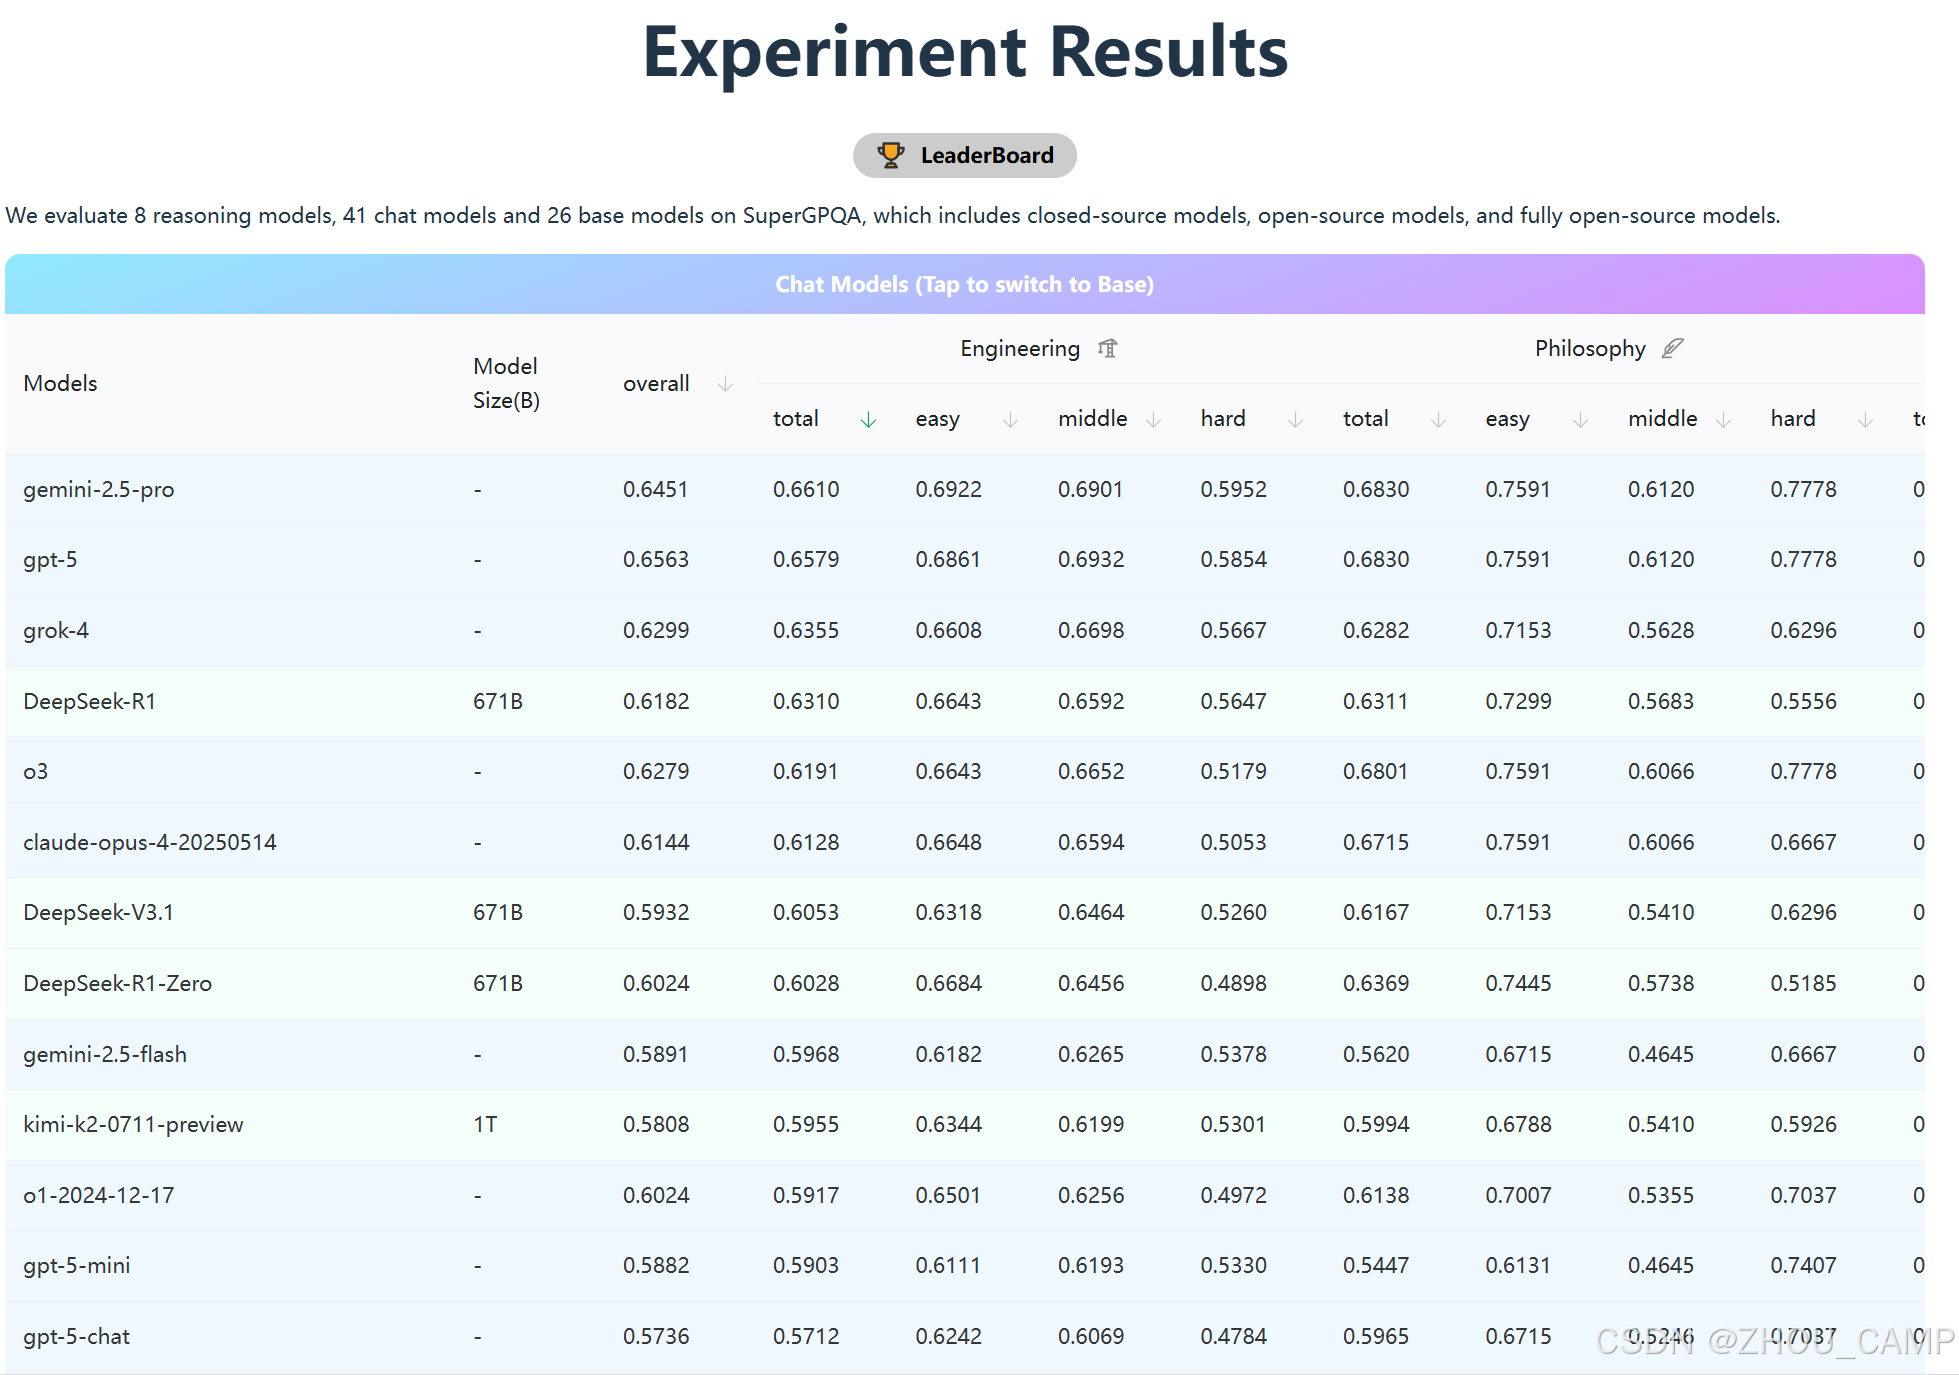Select the DeepSeek-V3.1 row name

(x=99, y=912)
